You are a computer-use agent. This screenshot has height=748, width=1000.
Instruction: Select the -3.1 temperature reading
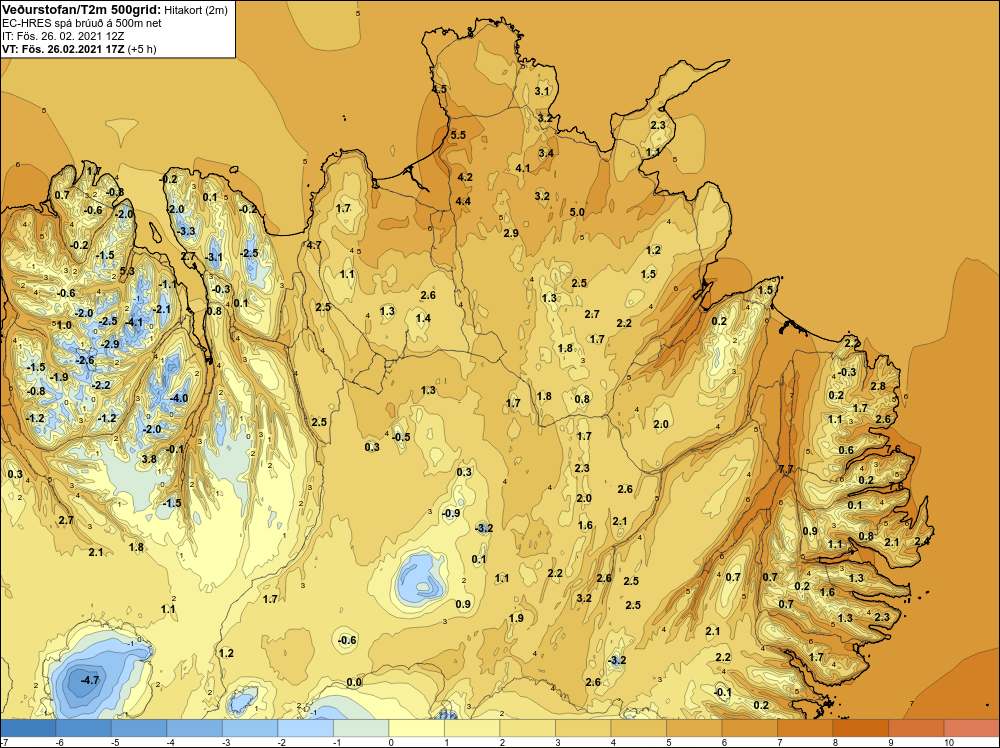point(214,258)
